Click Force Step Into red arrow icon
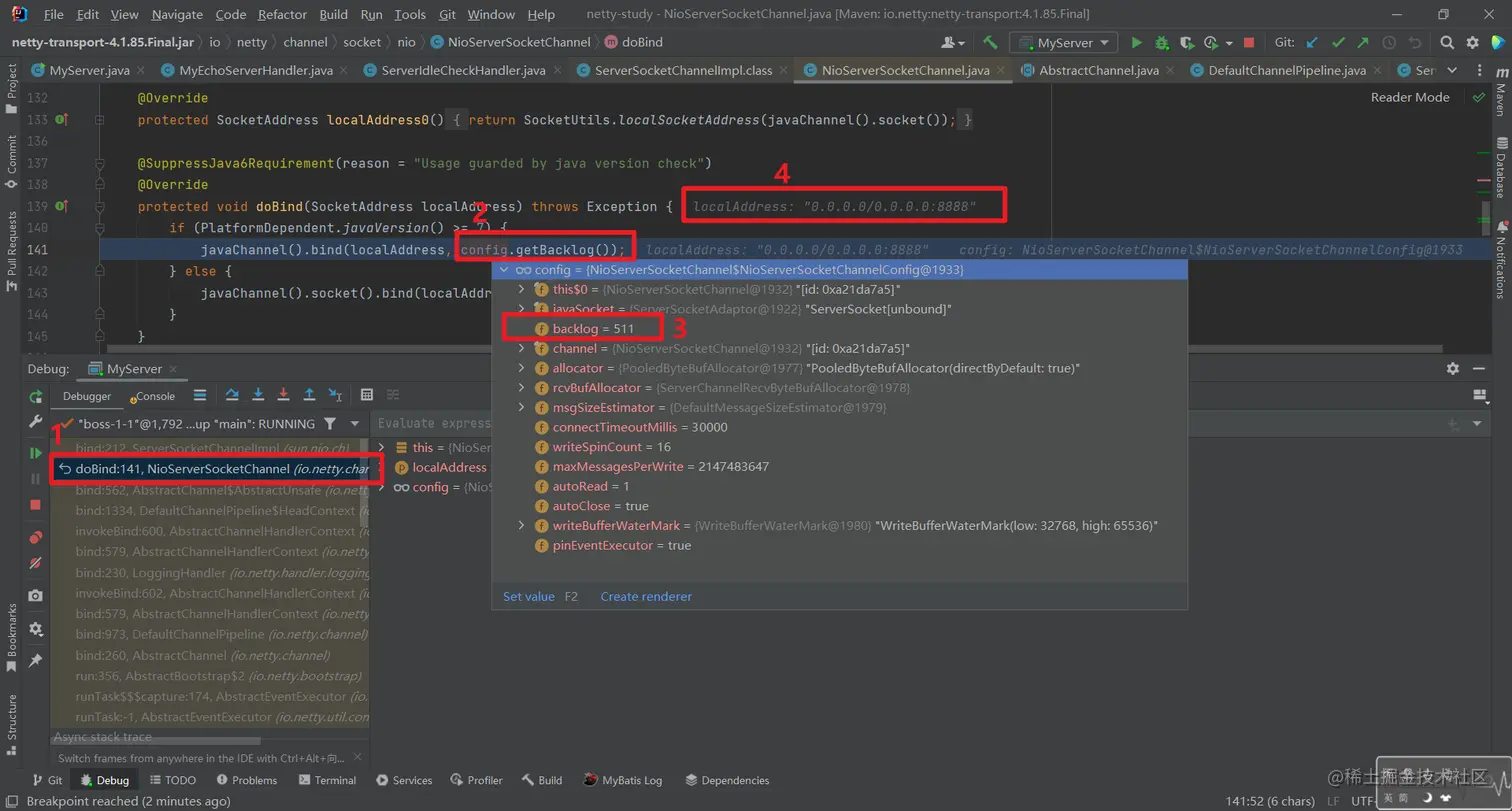This screenshot has height=811, width=1512. (284, 395)
